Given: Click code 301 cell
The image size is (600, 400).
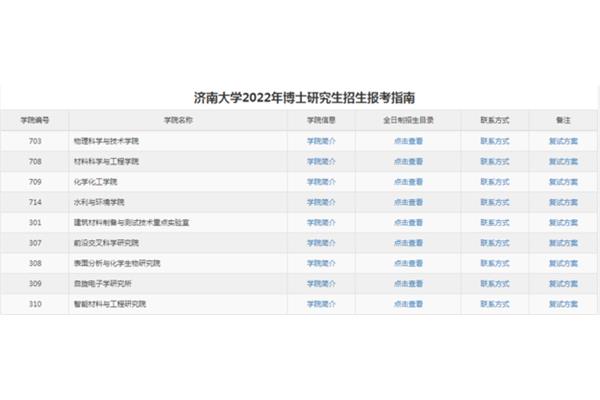Looking at the screenshot, I should 34,222.
